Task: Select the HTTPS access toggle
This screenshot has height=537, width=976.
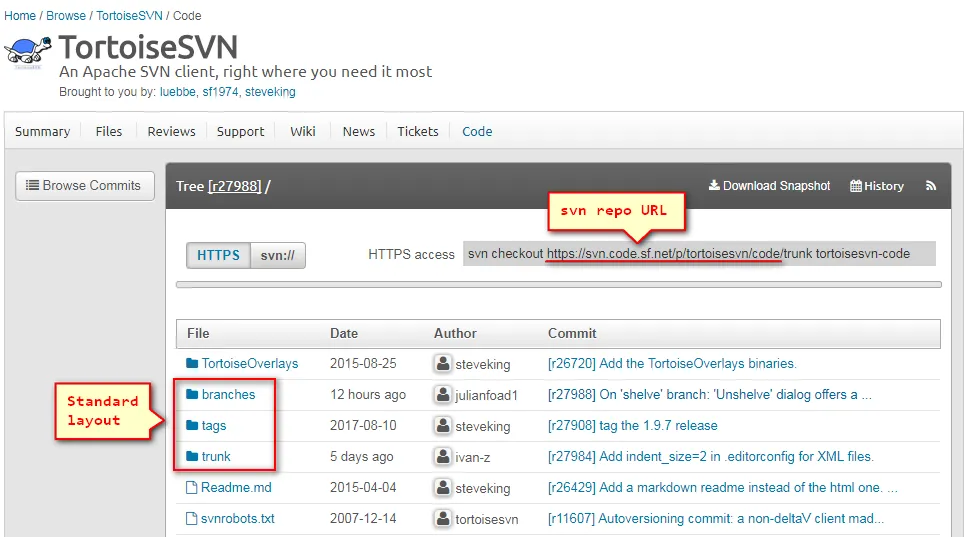Action: (x=218, y=255)
